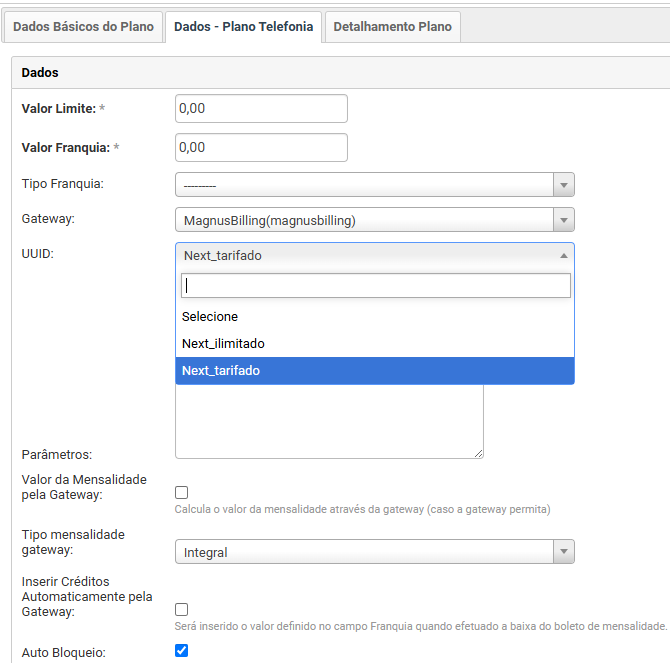Uncheck the Auto Bloqueio checkbox
The image size is (670, 663).
coord(181,650)
